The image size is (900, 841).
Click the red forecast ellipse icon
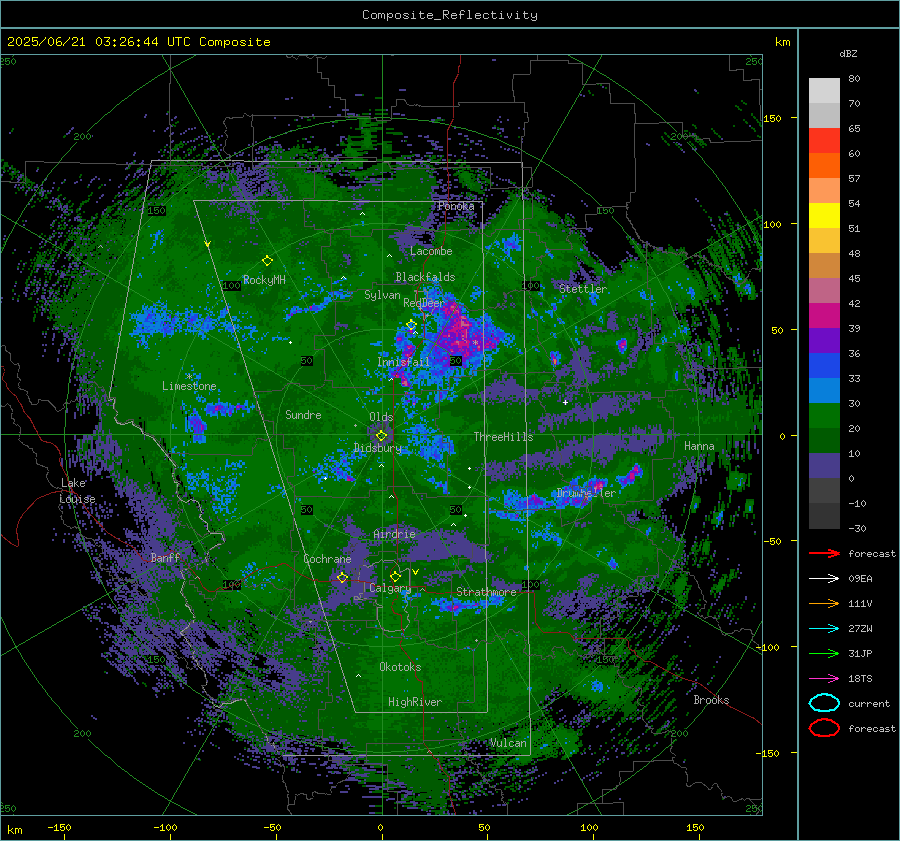pyautogui.click(x=824, y=728)
